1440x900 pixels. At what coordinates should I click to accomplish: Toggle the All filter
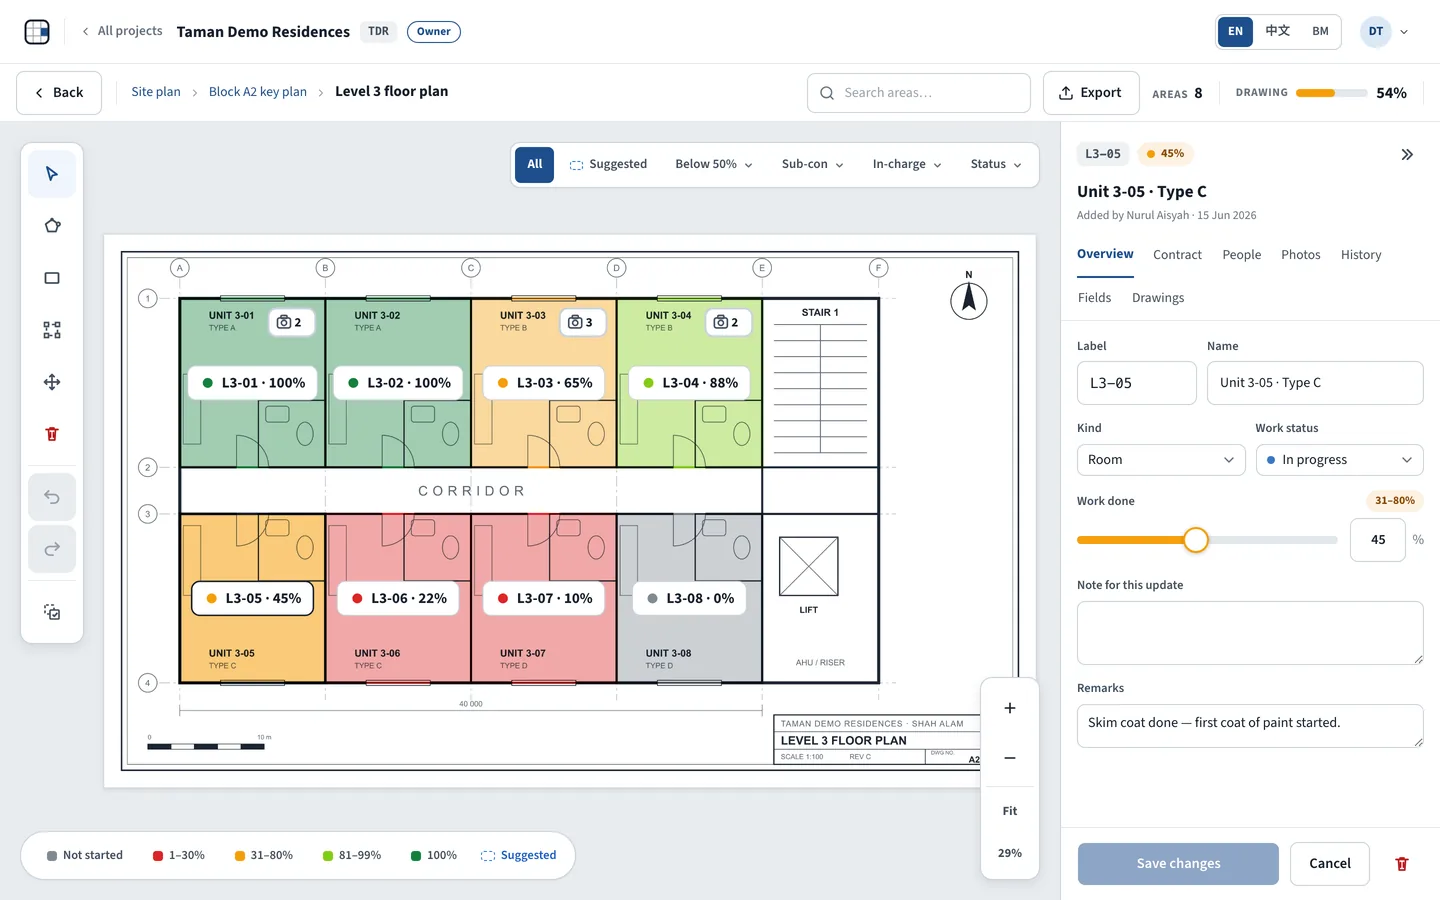534,164
